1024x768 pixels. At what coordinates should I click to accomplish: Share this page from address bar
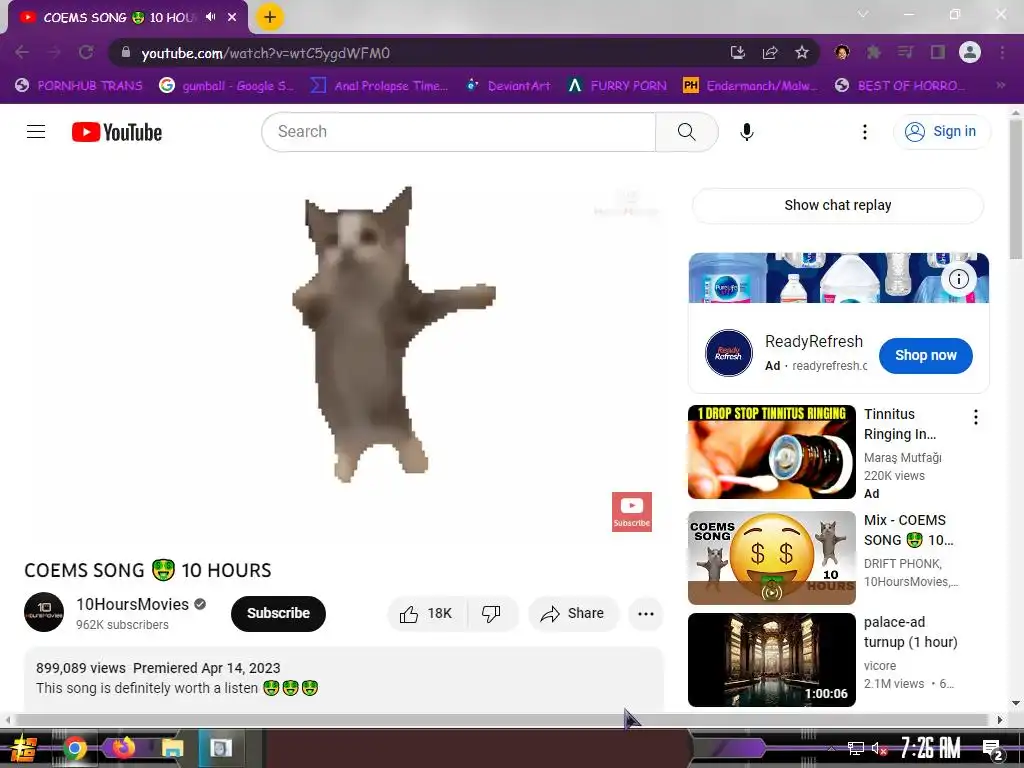(770, 53)
